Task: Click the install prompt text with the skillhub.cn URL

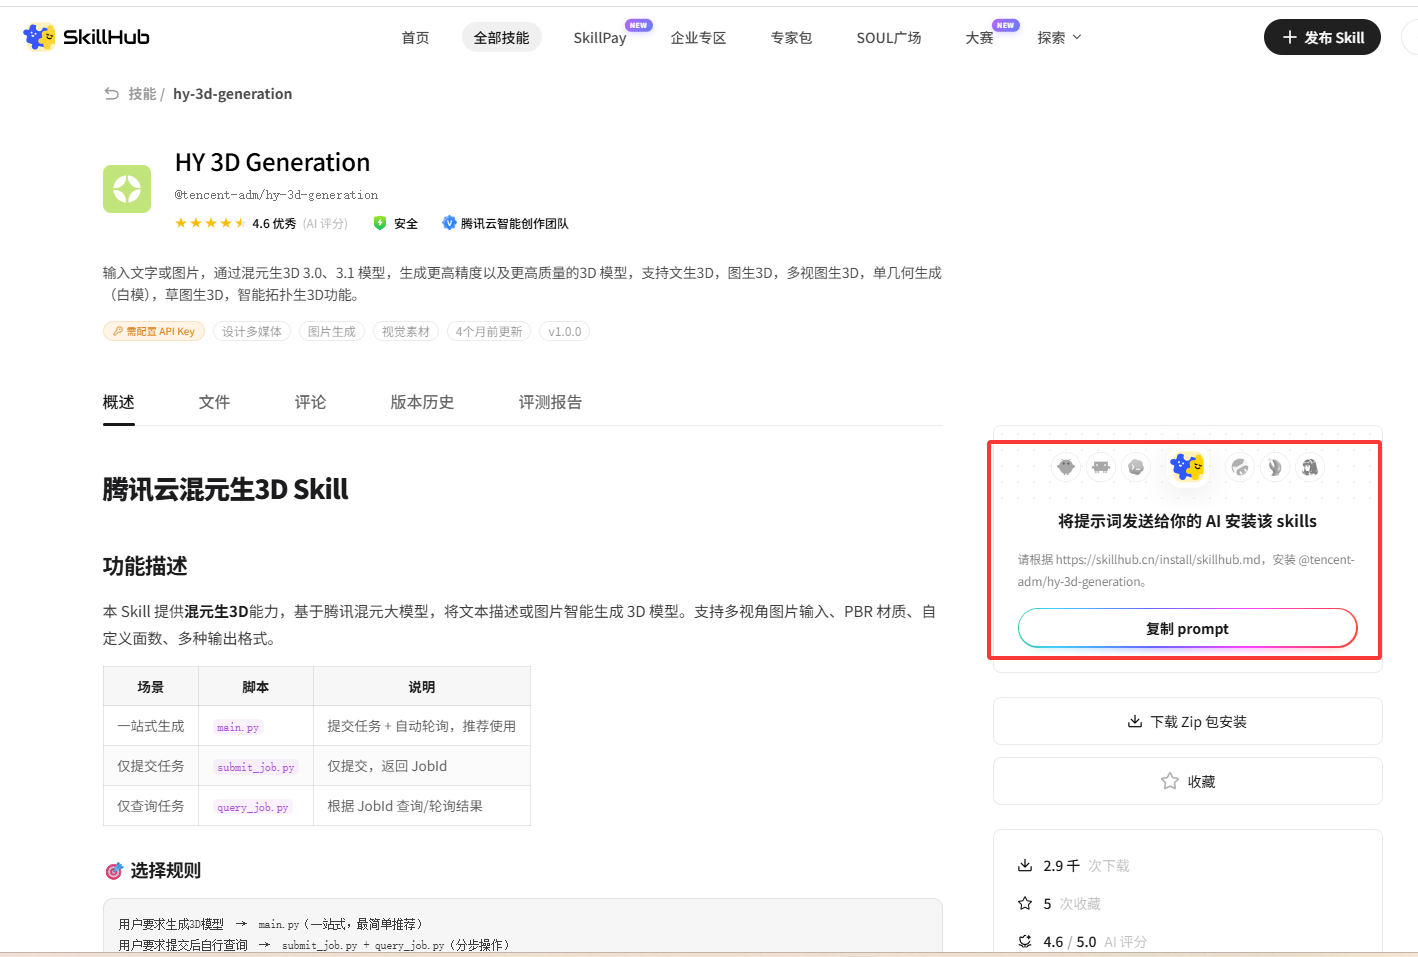Action: 1186,571
